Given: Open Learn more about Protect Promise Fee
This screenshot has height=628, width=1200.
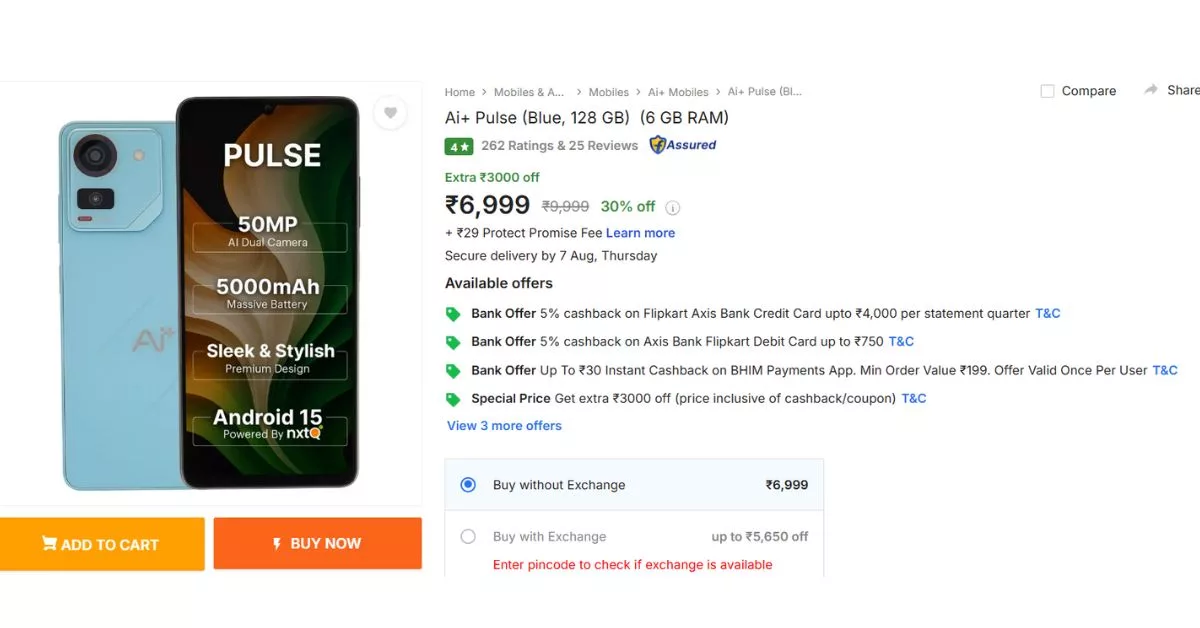Looking at the screenshot, I should pyautogui.click(x=641, y=232).
